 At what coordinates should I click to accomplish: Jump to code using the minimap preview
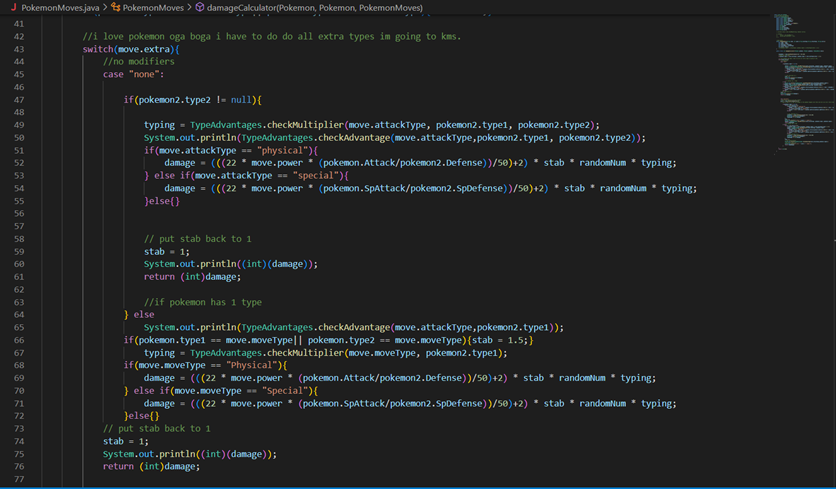[x=800, y=80]
